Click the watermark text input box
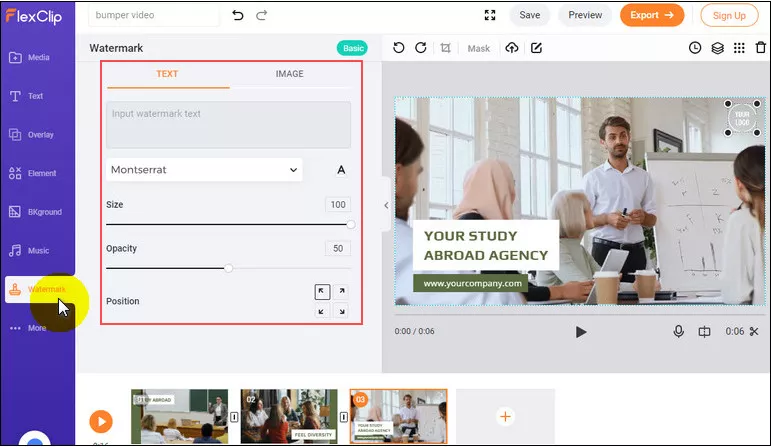 (x=229, y=124)
